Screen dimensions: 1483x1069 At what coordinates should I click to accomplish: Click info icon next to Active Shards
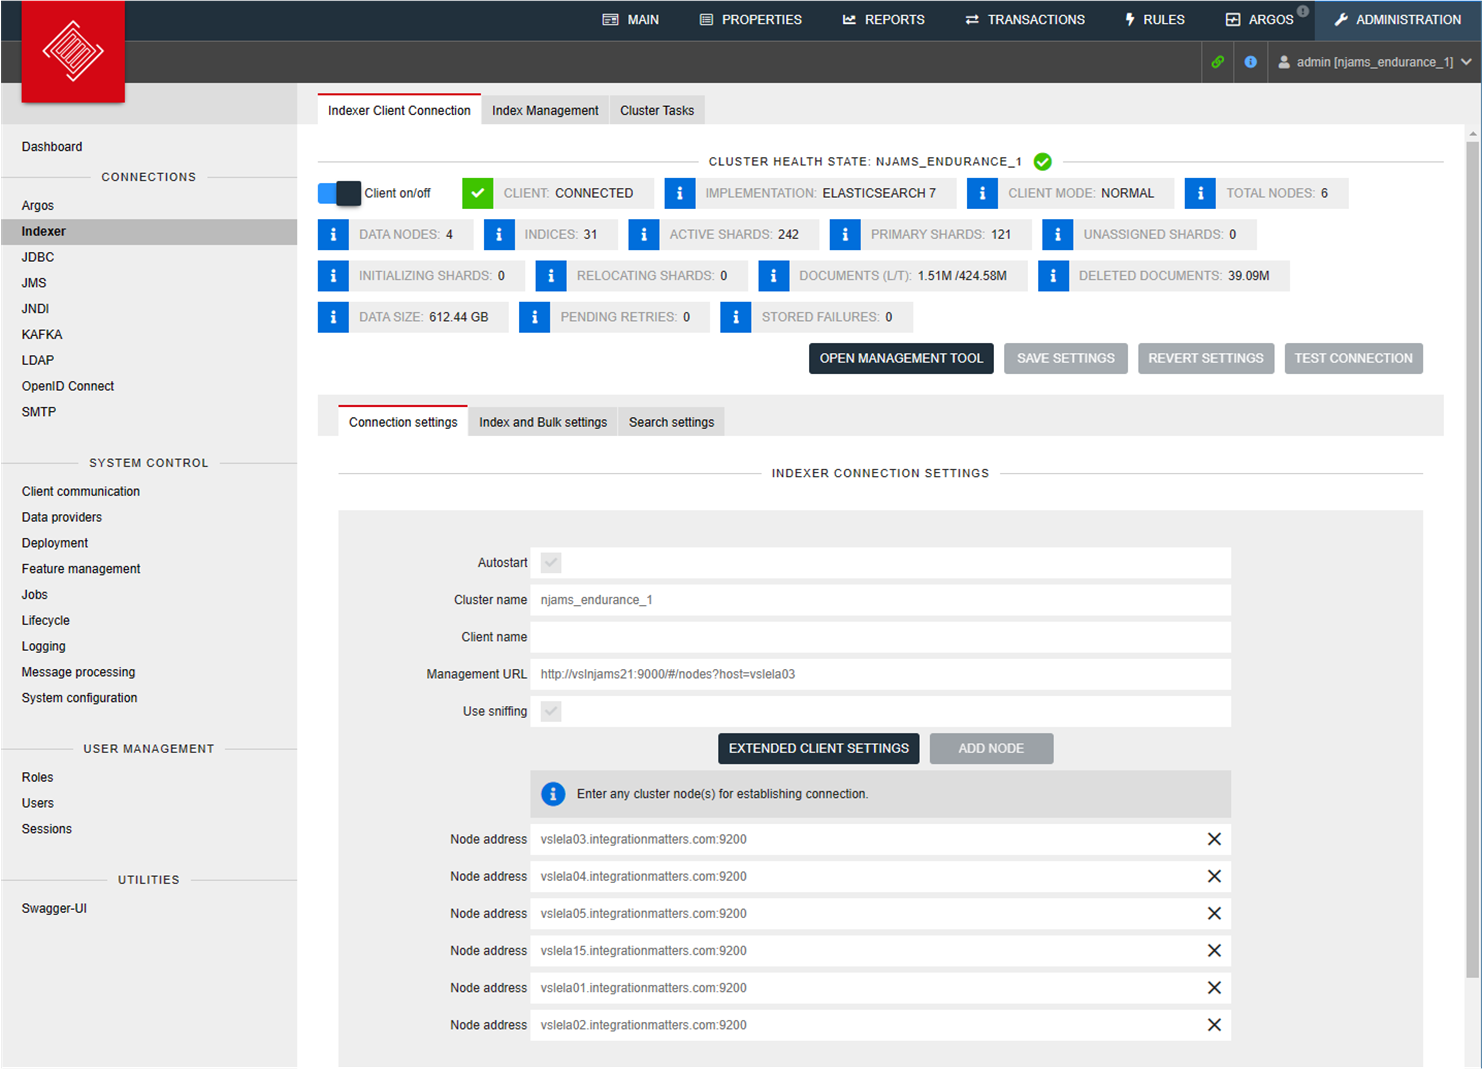[x=643, y=234]
